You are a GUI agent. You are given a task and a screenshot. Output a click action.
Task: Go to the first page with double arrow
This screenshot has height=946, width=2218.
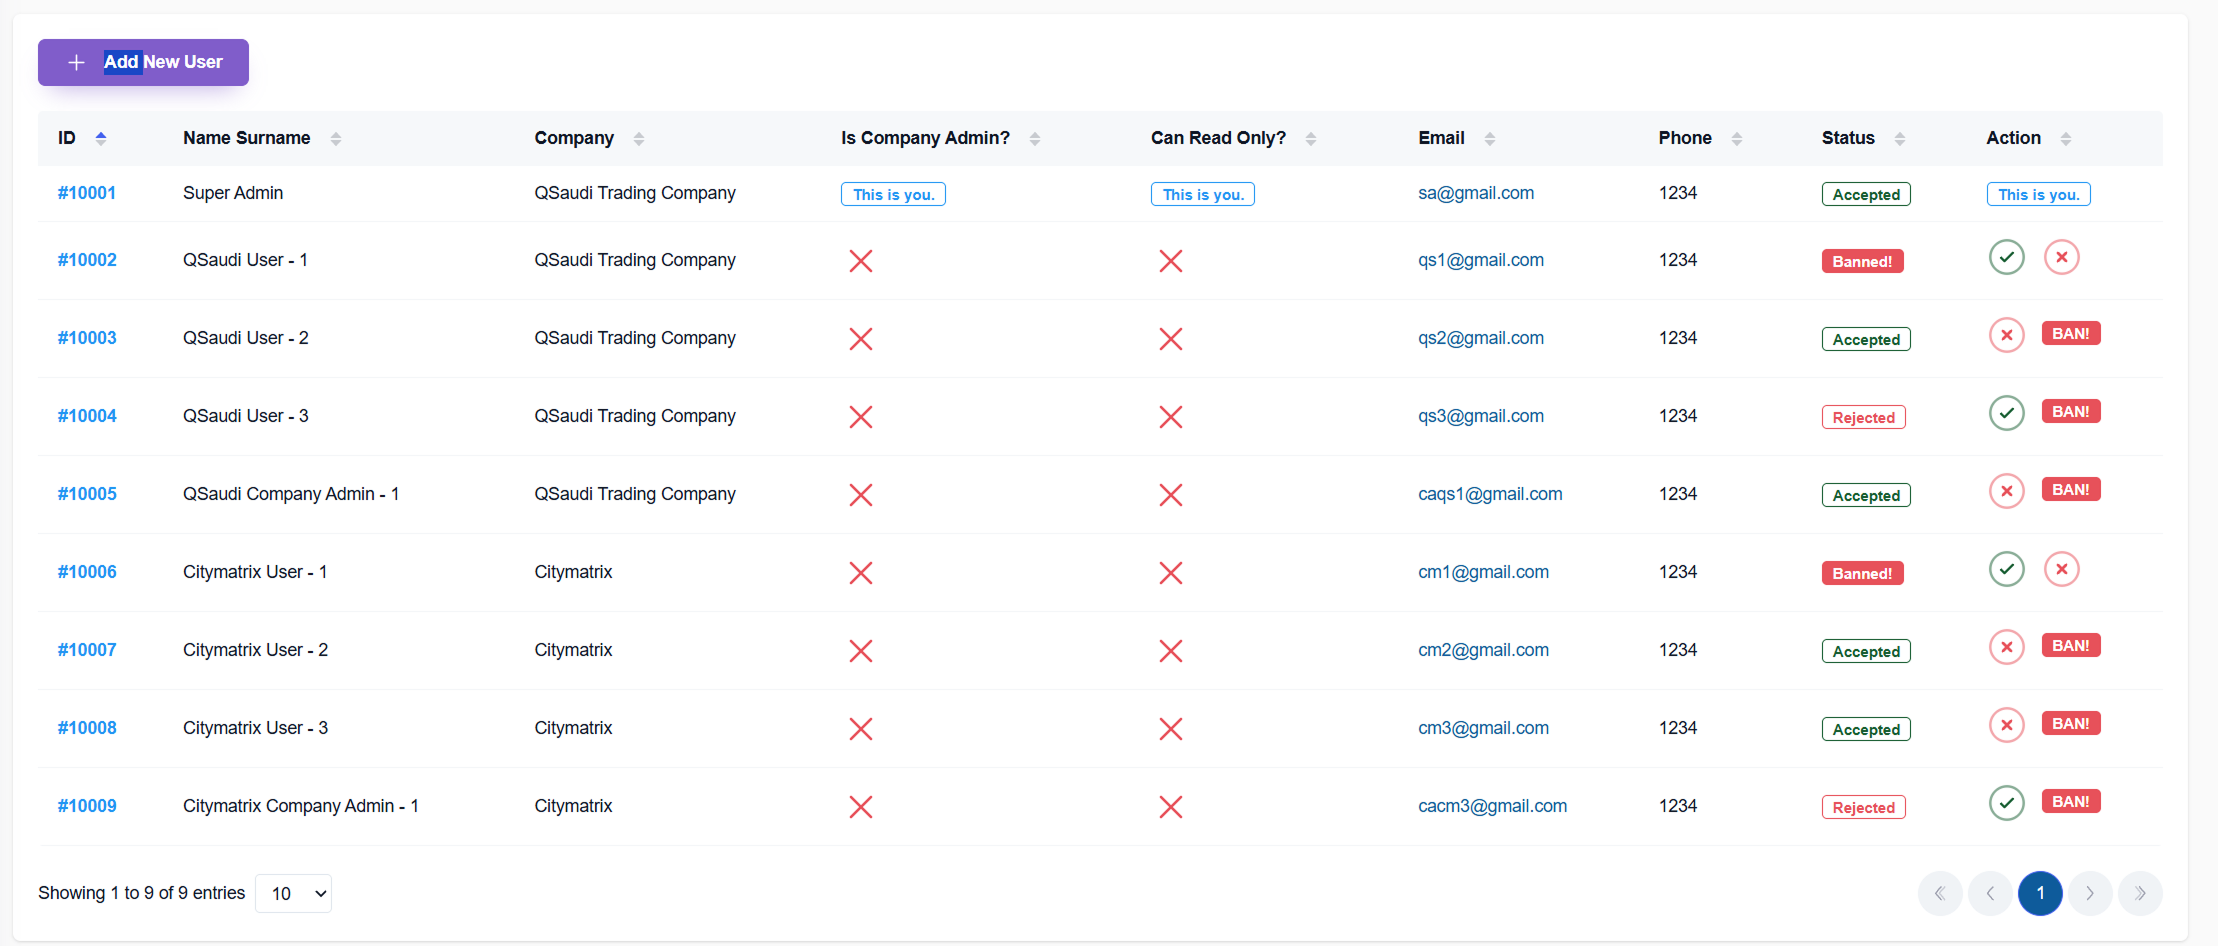pyautogui.click(x=1939, y=893)
